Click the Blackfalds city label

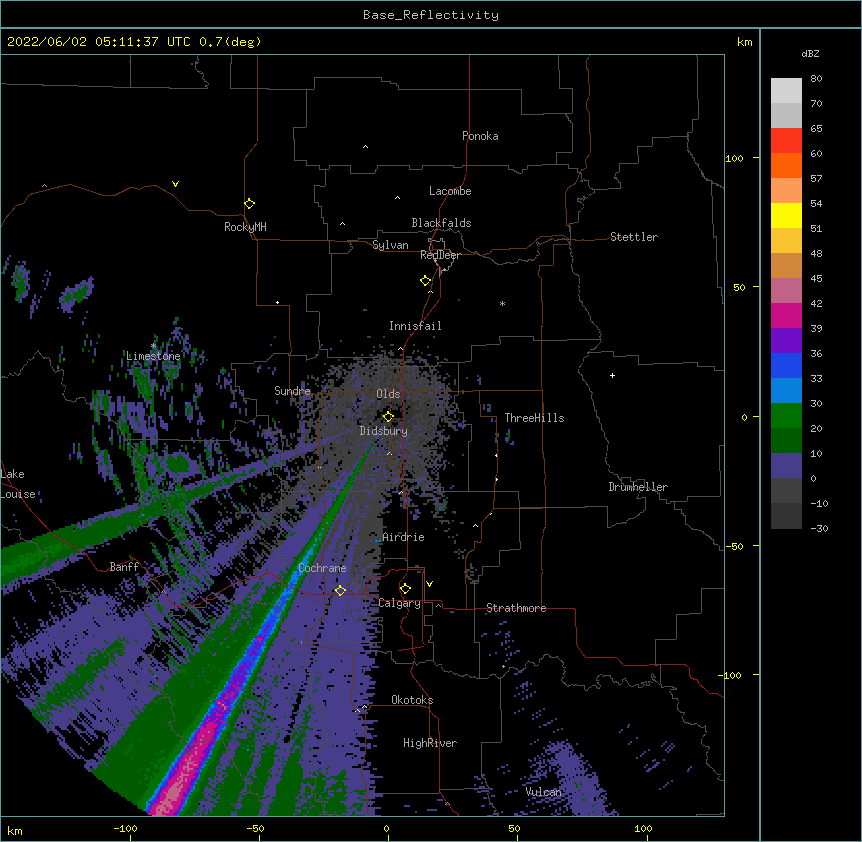coord(441,223)
